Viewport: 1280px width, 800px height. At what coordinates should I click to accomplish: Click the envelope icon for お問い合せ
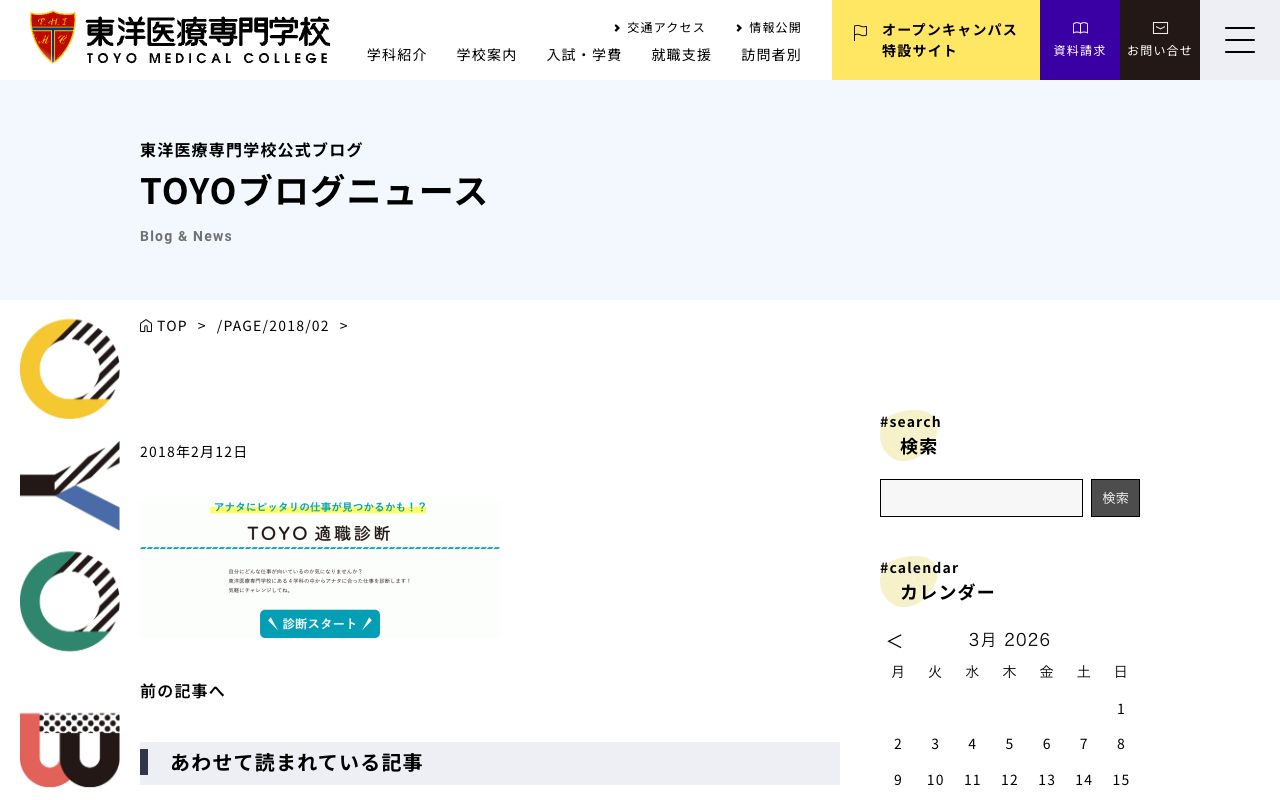click(x=1160, y=28)
